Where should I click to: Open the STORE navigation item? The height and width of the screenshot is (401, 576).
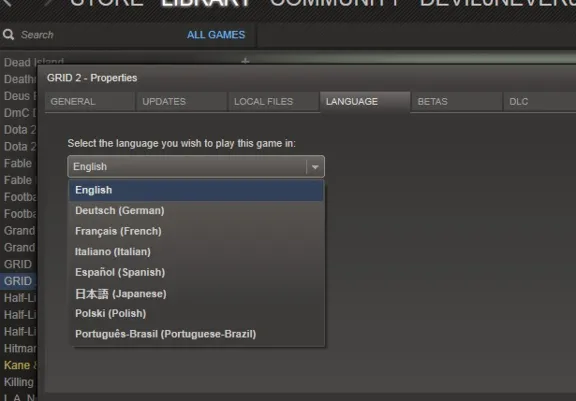[107, 3]
